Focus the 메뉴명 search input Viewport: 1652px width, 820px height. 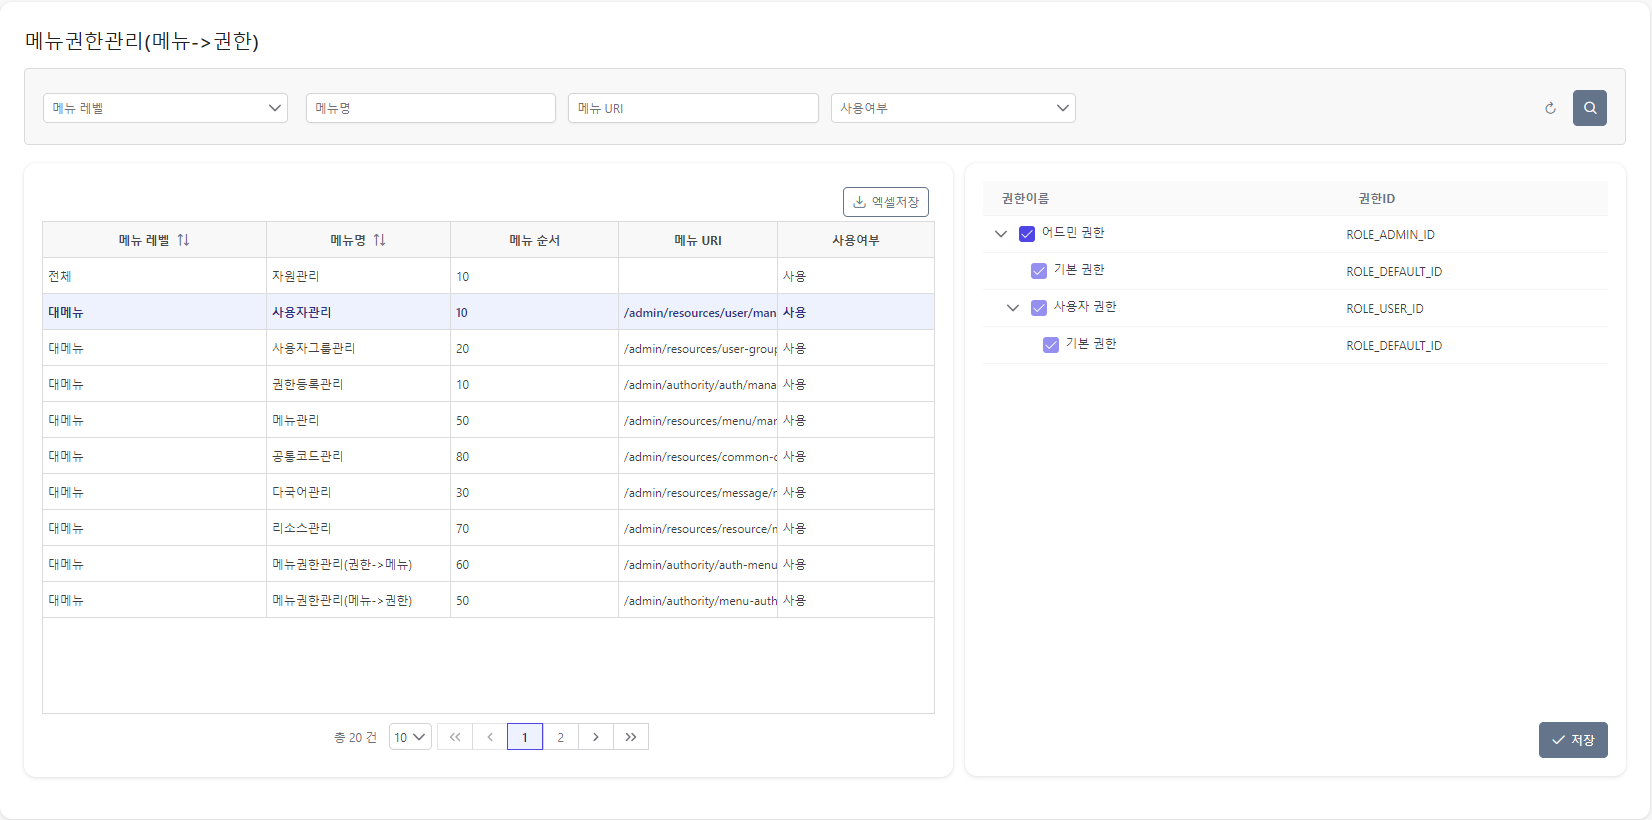[431, 108]
